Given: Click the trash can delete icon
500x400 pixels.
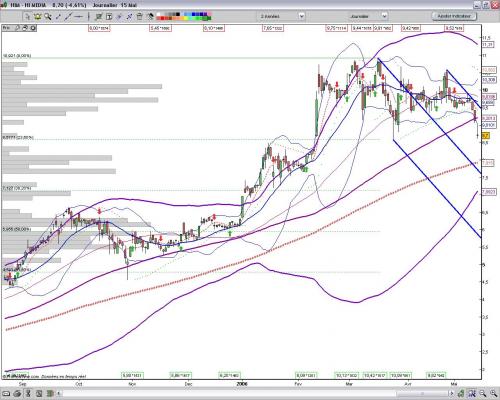Looking at the screenshot, I should [x=140, y=16].
